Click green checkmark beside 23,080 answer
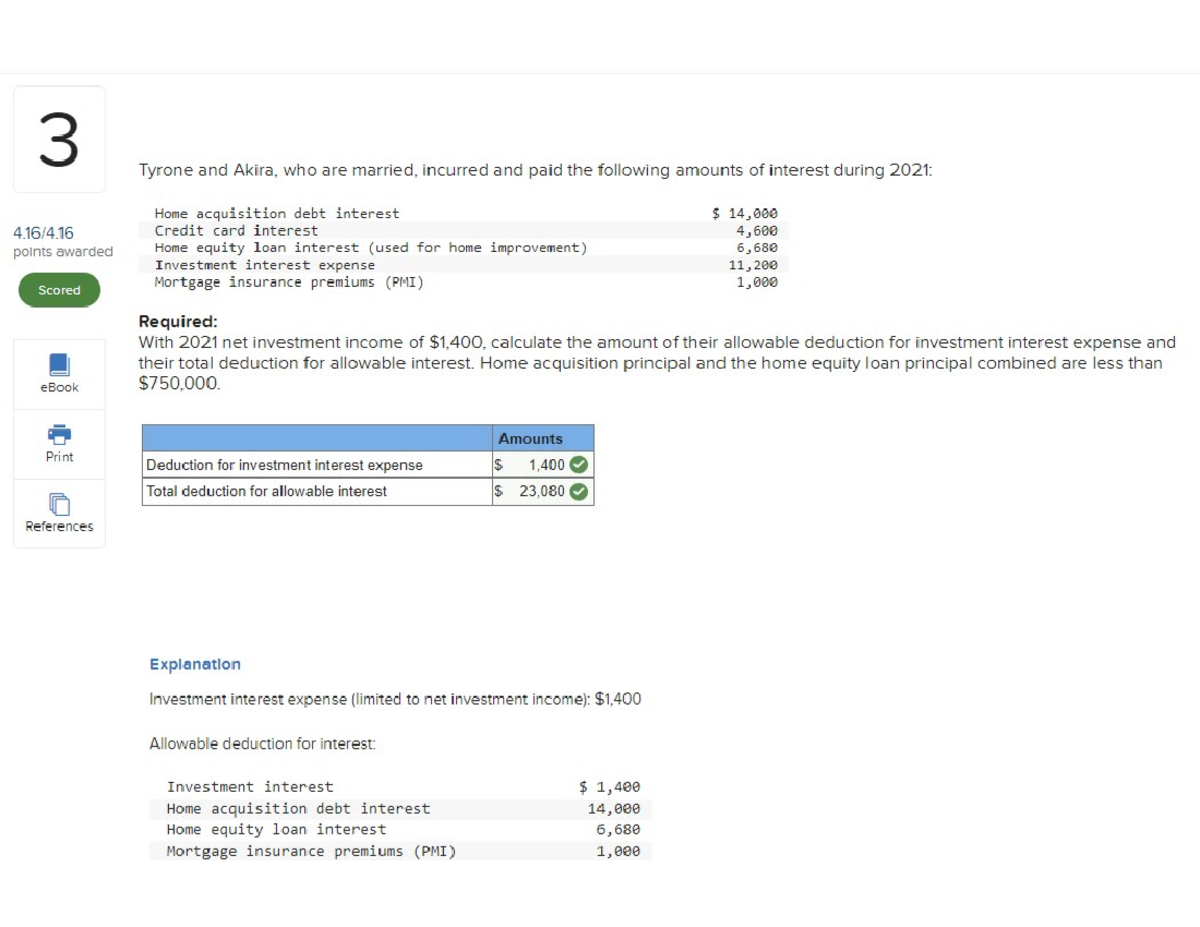This screenshot has width=1200, height=927. 578,491
